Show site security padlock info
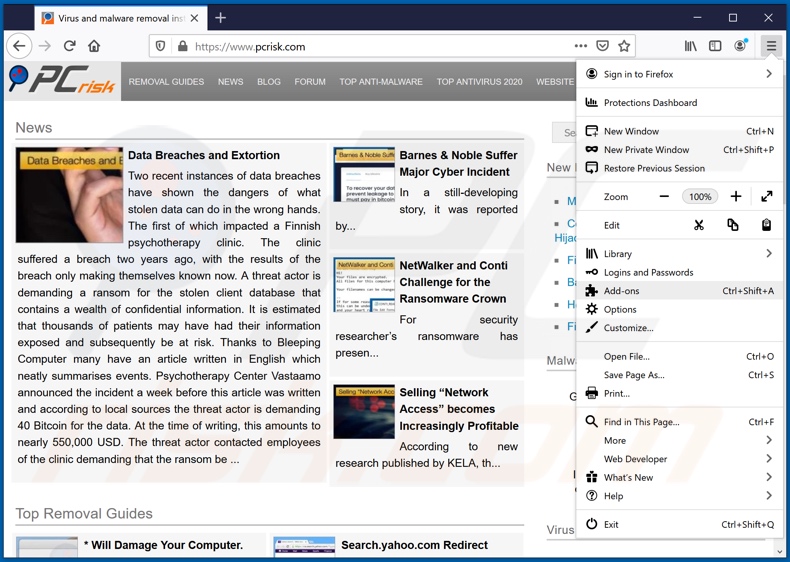The image size is (790, 562). click(182, 46)
